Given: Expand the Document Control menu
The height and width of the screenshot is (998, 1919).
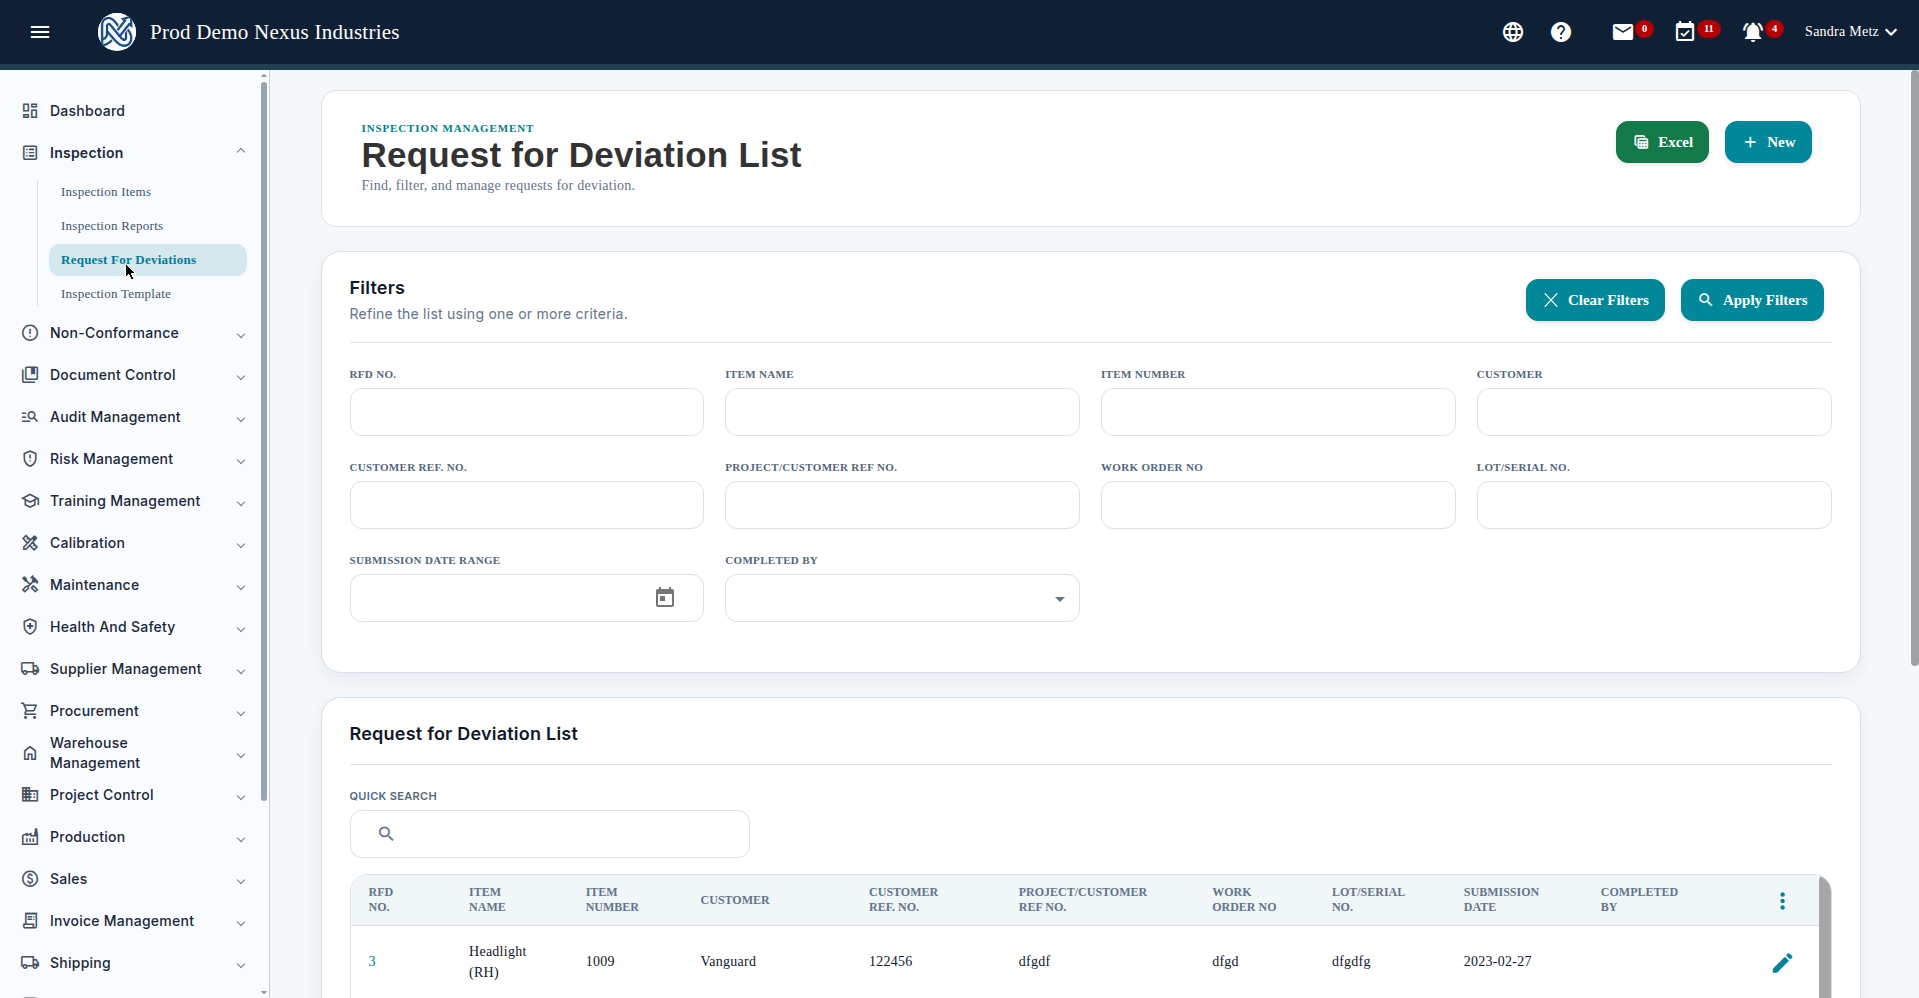Looking at the screenshot, I should (x=241, y=377).
